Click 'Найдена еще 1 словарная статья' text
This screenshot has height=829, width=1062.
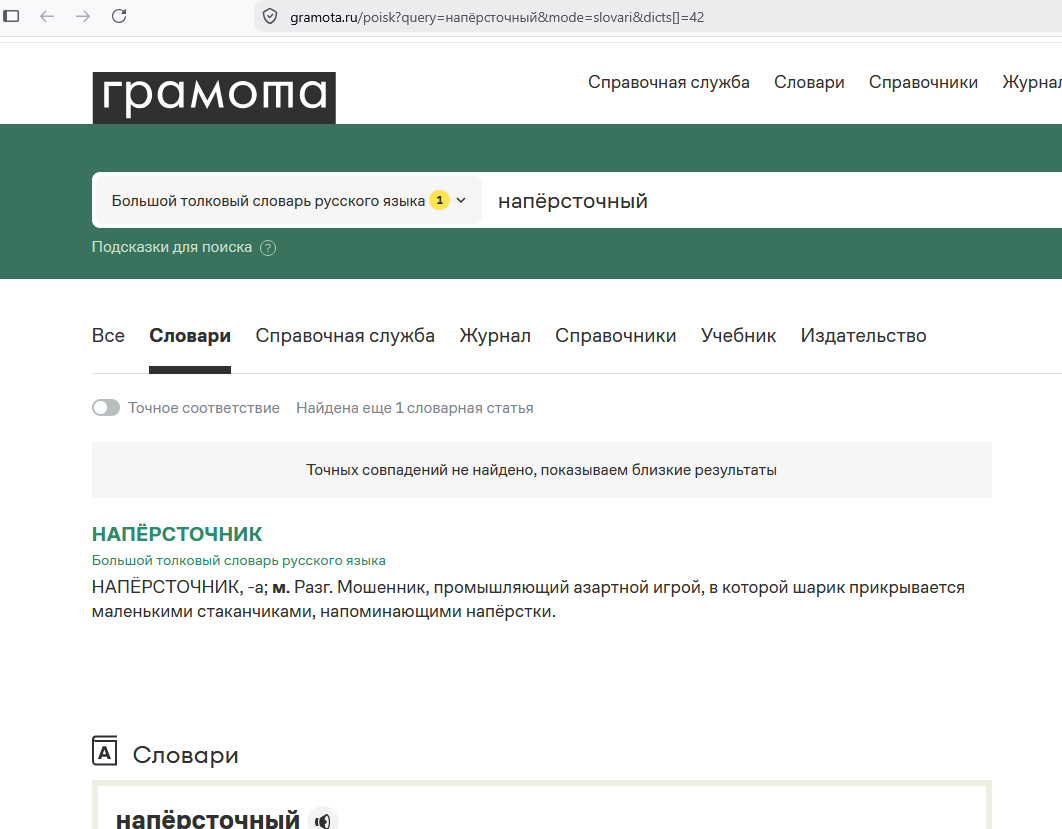click(415, 408)
